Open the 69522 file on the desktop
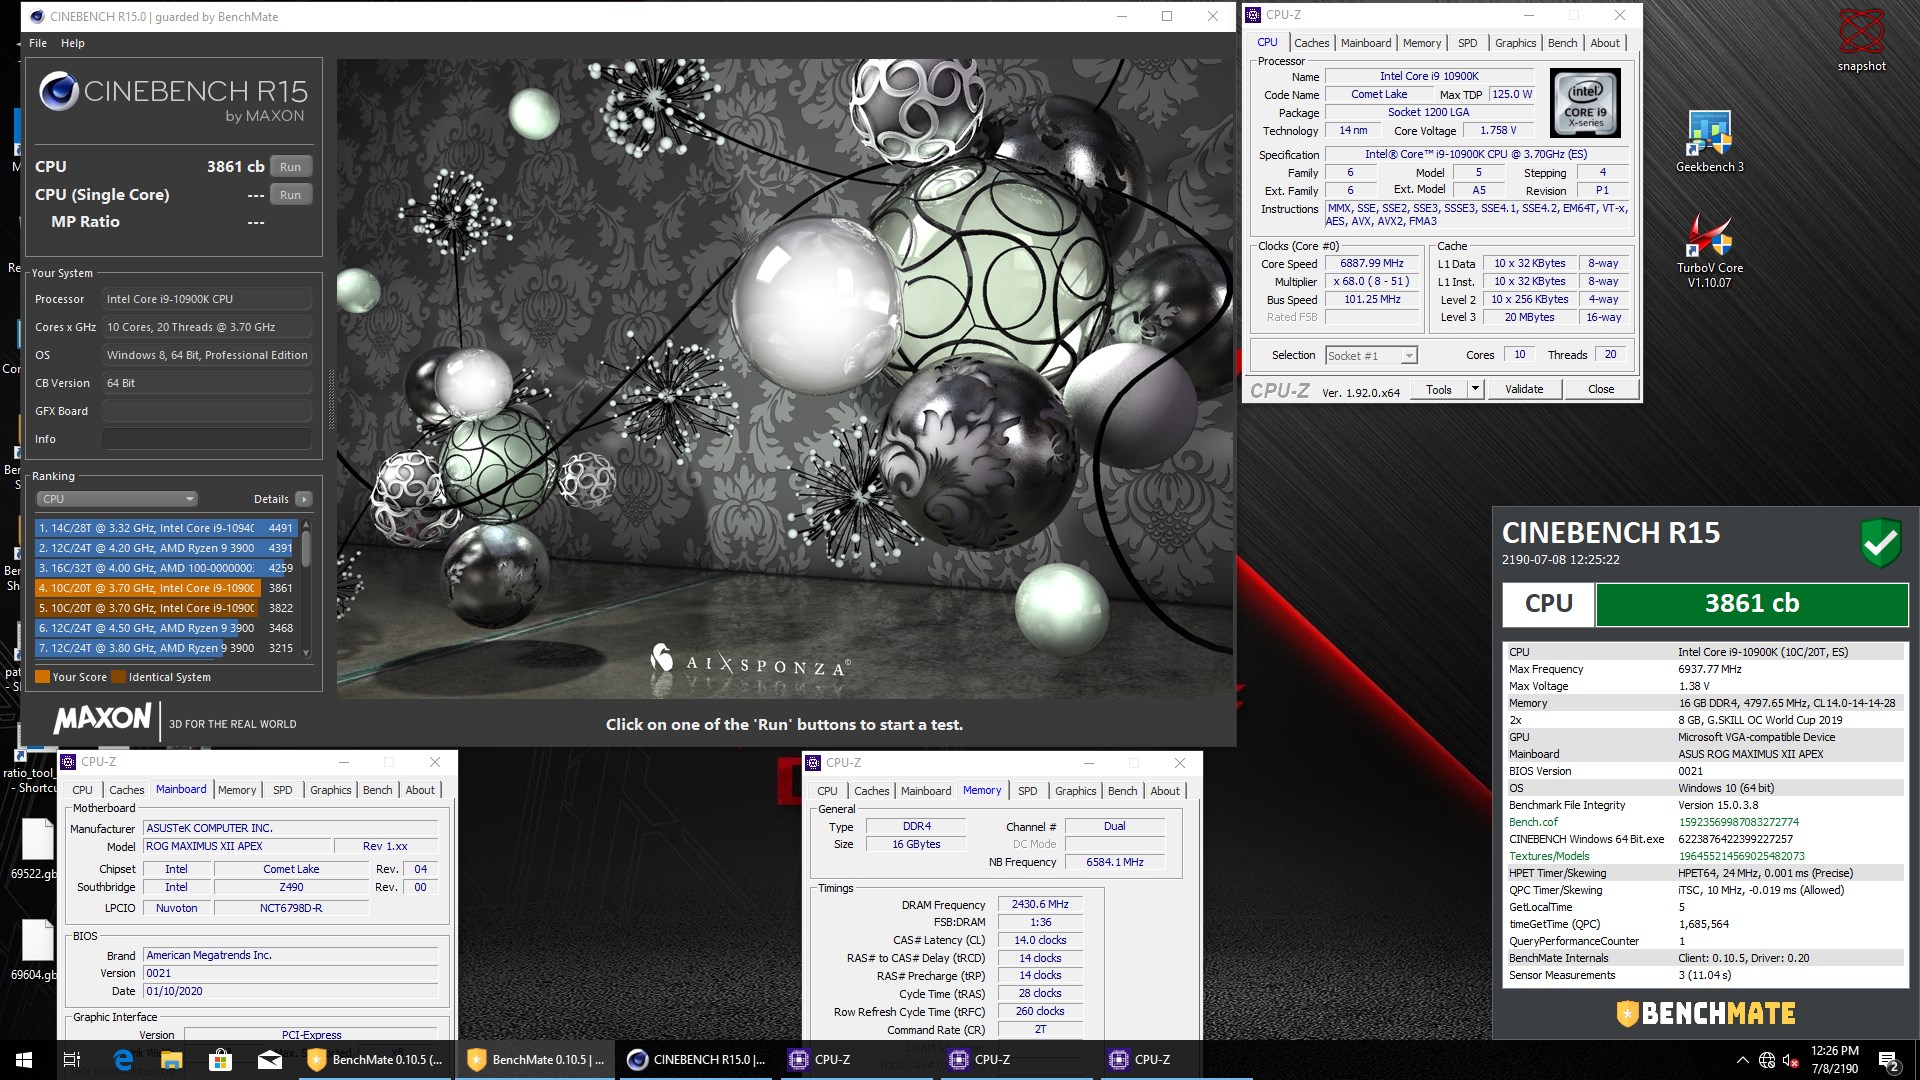Screen dimensions: 1920x1080 (36, 850)
